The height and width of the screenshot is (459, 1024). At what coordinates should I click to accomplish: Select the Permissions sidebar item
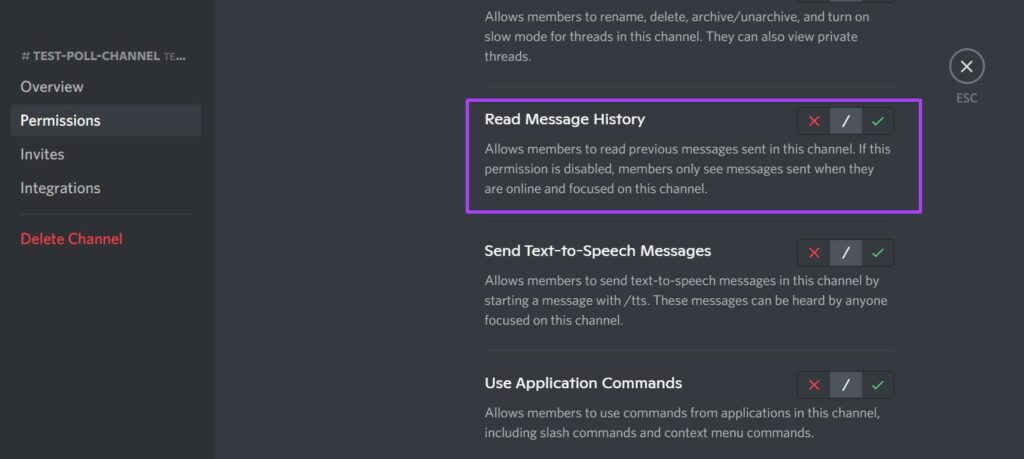[x=106, y=121]
